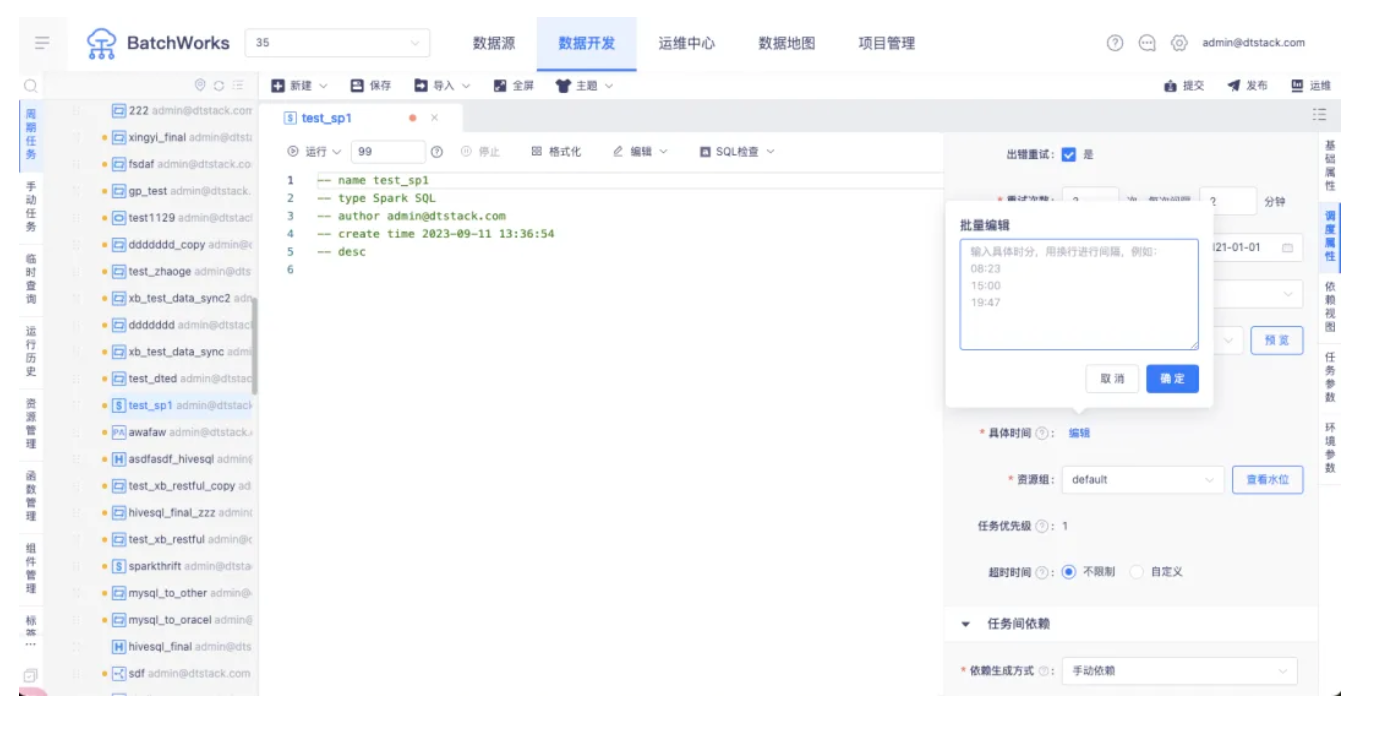The height and width of the screenshot is (732, 1382).
Task: Switch to 数据源 top navigation tab
Action: 494,43
